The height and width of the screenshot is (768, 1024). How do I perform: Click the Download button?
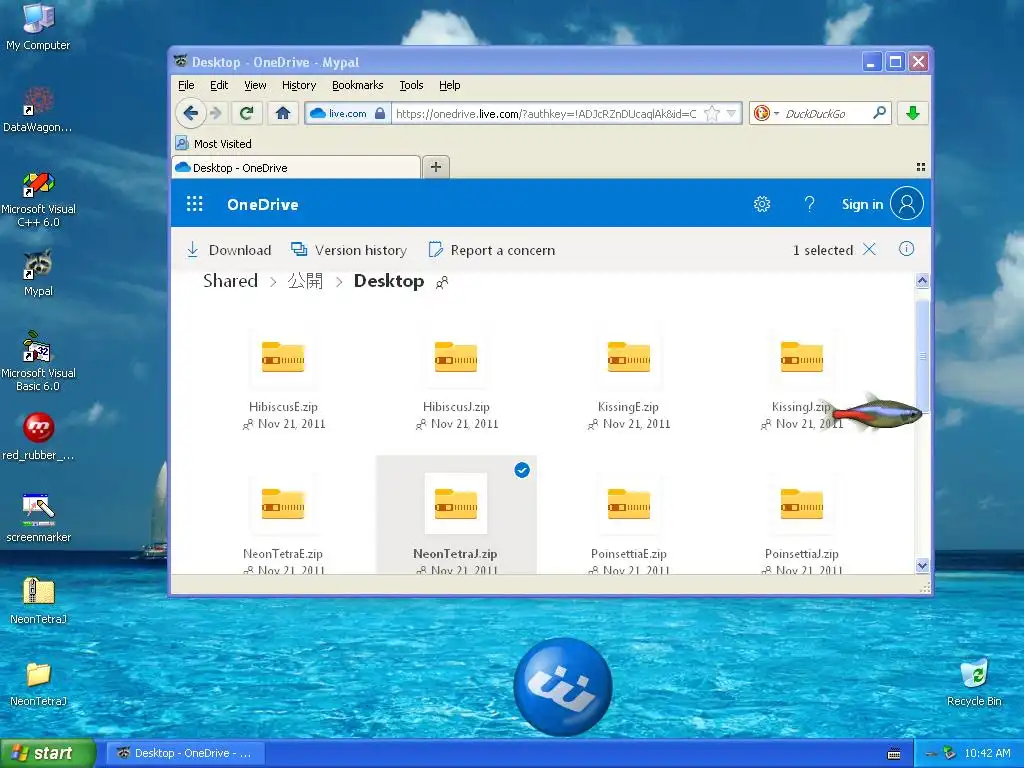(x=229, y=249)
